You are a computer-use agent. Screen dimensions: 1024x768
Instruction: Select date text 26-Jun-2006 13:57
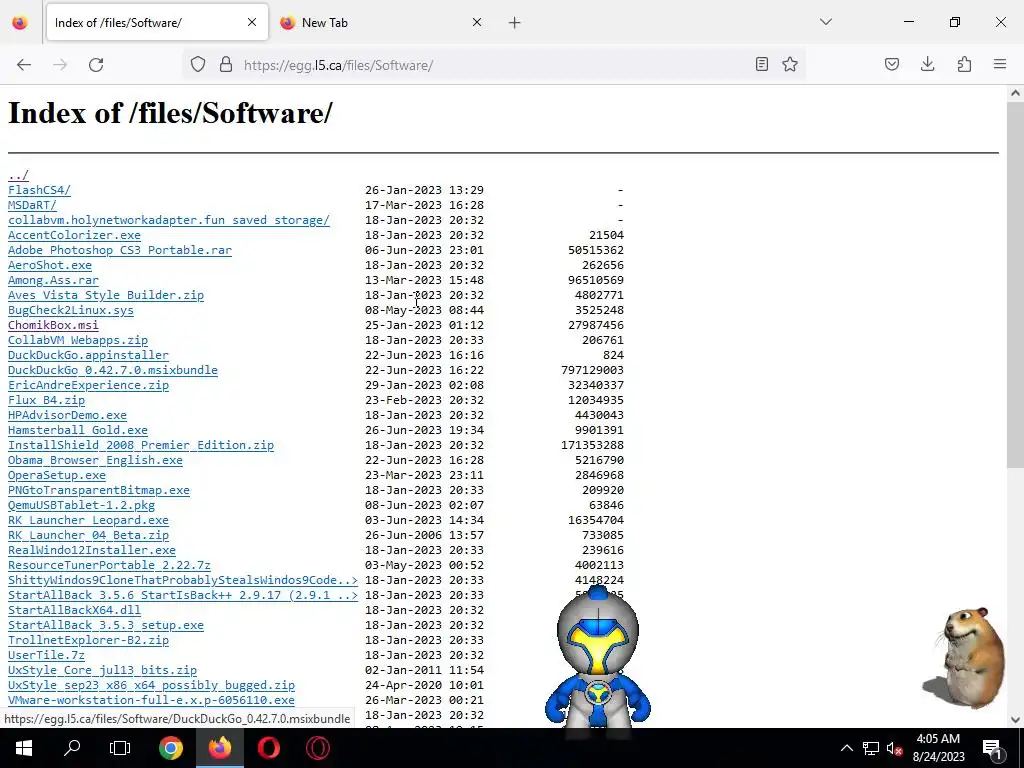click(424, 536)
